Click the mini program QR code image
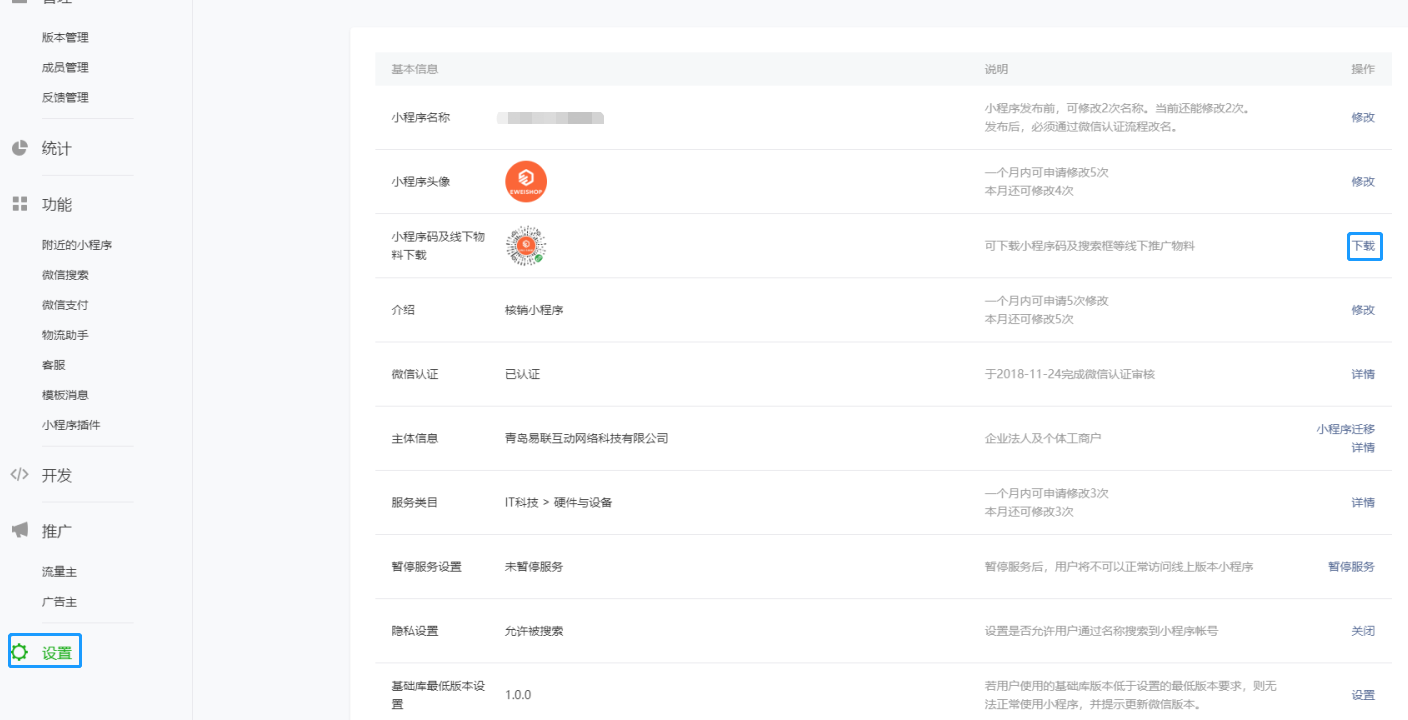Image resolution: width=1408 pixels, height=720 pixels. click(x=526, y=246)
